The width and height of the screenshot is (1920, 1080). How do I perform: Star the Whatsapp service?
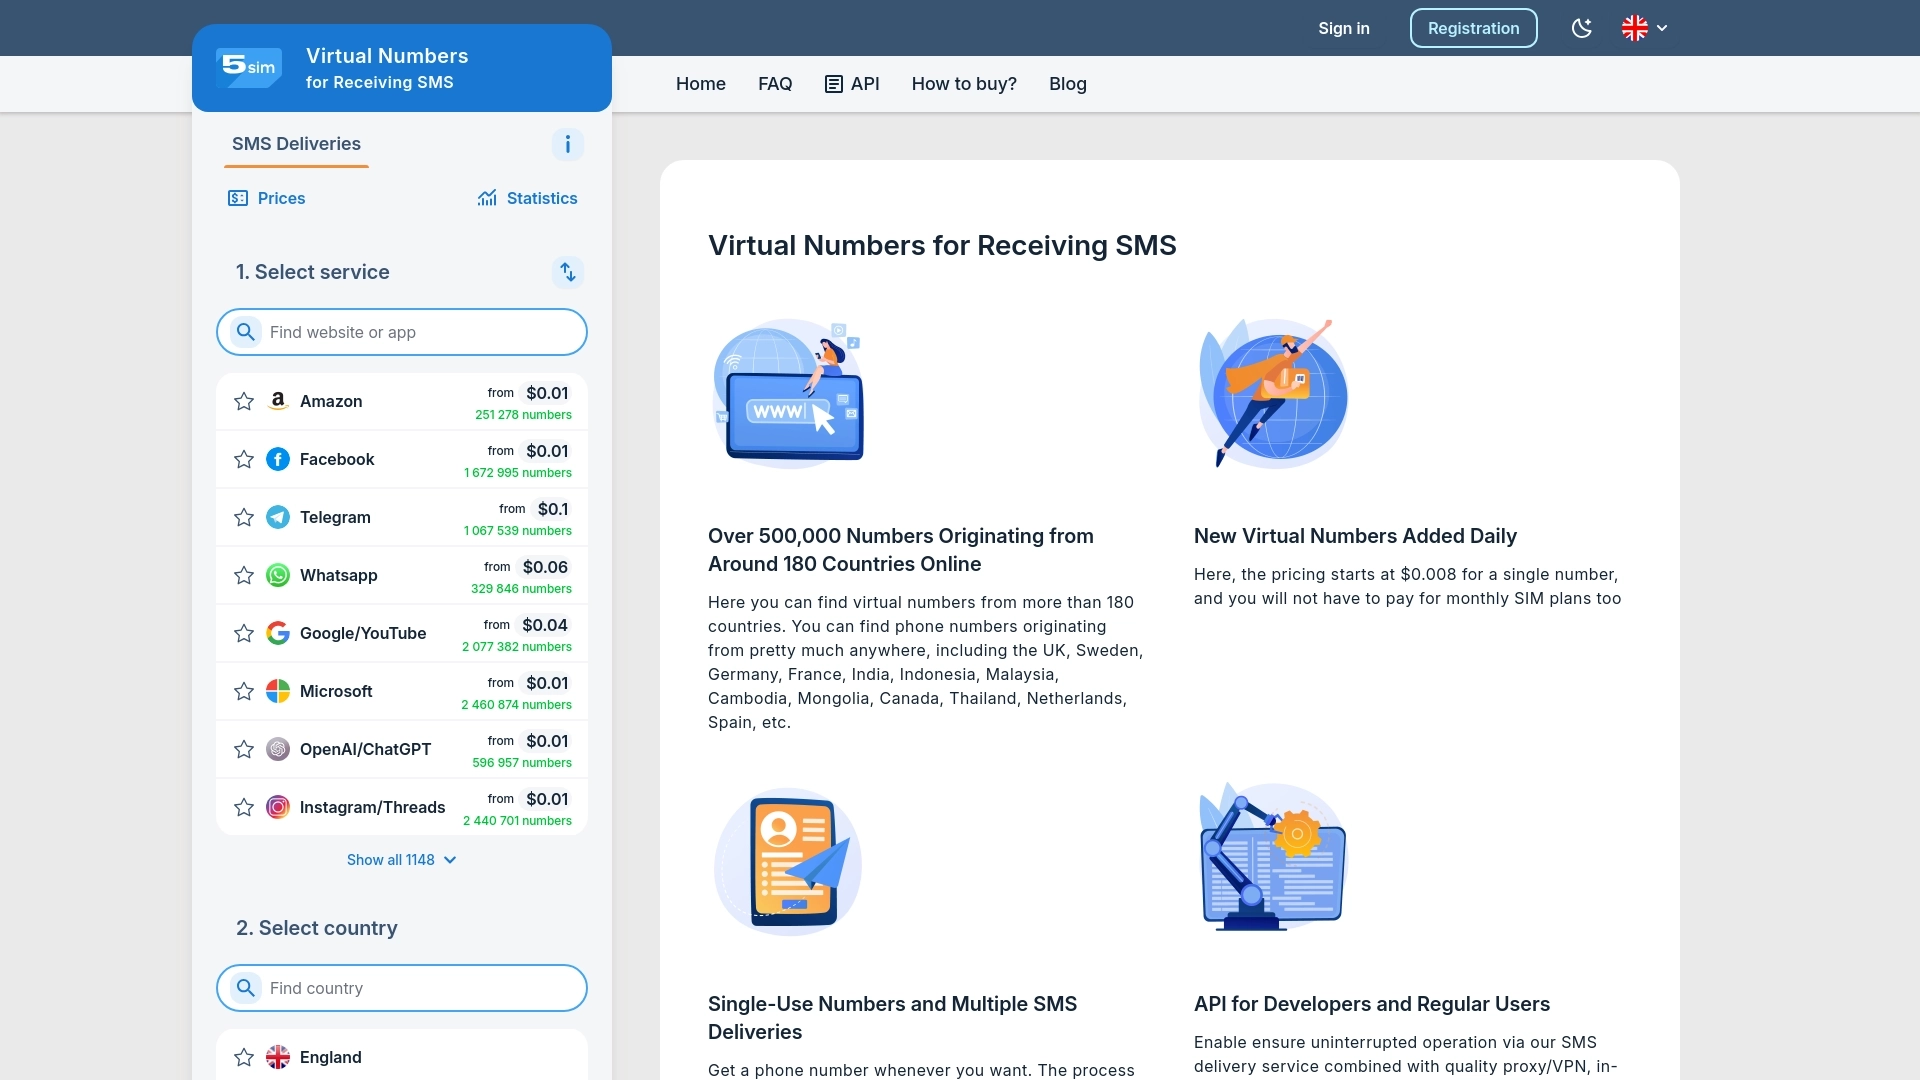pos(244,575)
